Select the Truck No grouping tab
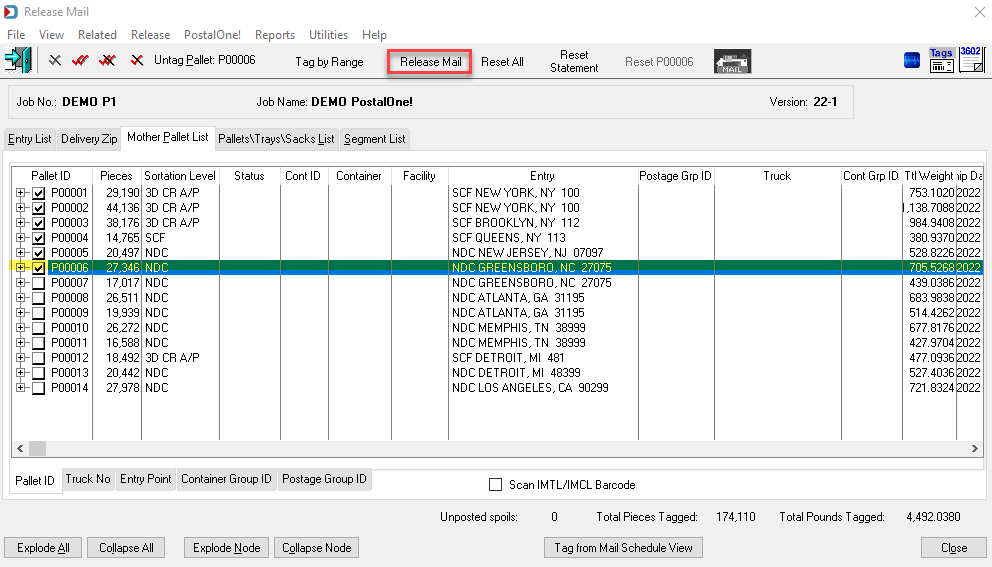Viewport: 992px width, 567px height. tap(88, 479)
